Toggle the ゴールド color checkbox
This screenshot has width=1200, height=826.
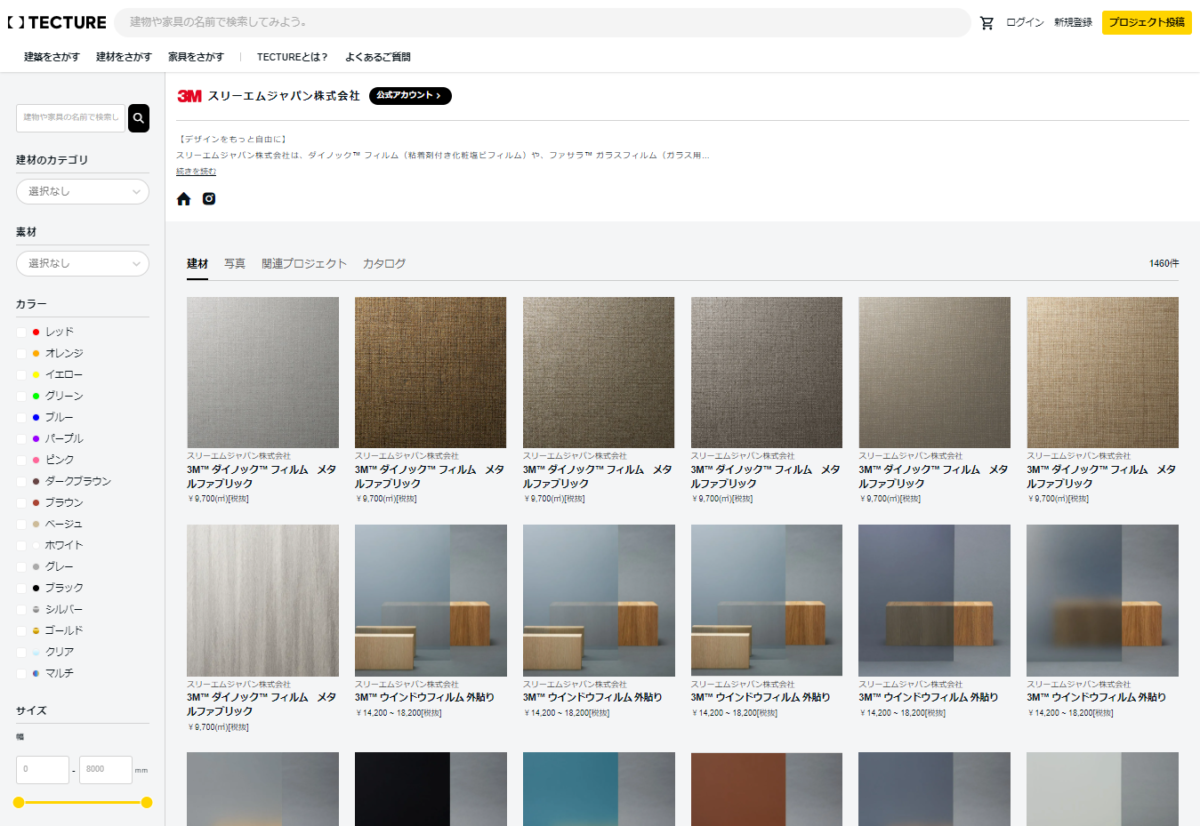click(22, 631)
